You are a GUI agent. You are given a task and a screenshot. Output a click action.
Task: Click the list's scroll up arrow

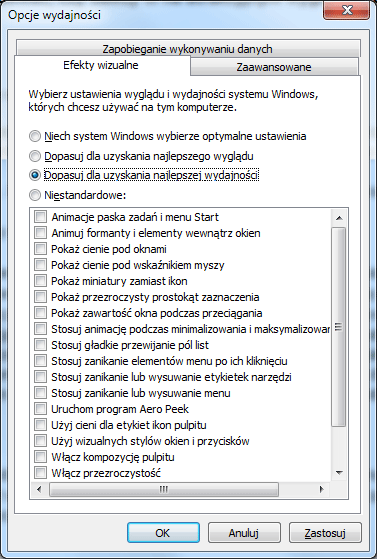(339, 217)
